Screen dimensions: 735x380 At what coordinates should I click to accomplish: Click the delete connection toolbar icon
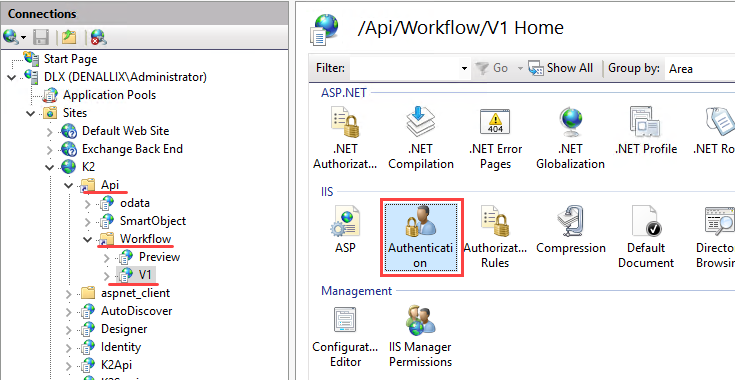pyautogui.click(x=99, y=37)
